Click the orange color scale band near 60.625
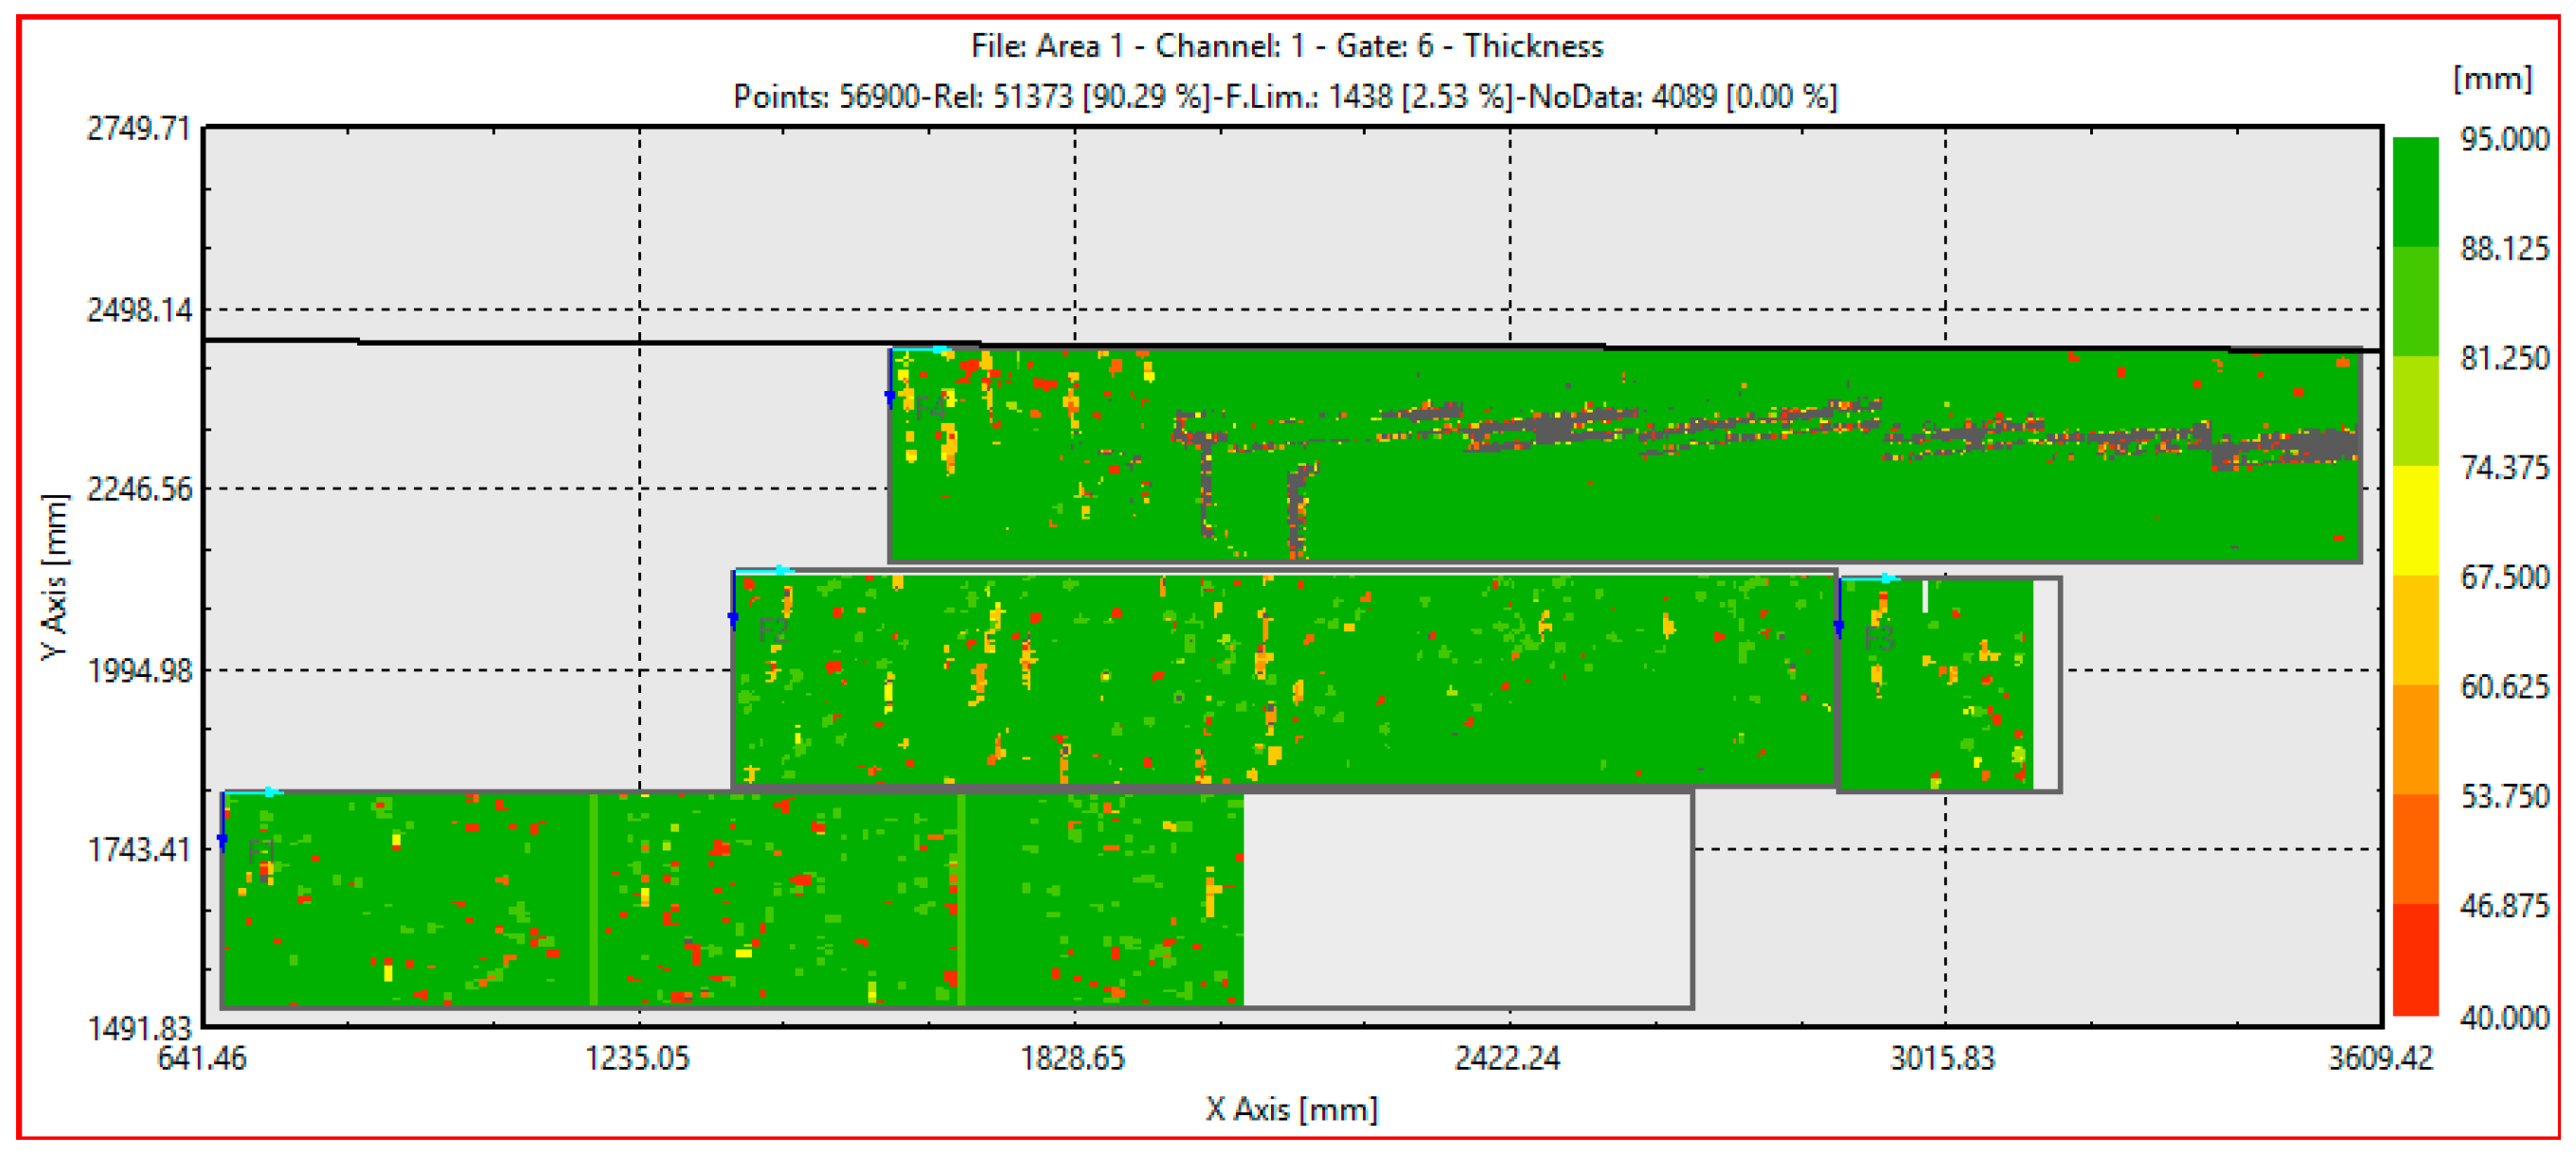The image size is (2576, 1154). click(x=2415, y=740)
